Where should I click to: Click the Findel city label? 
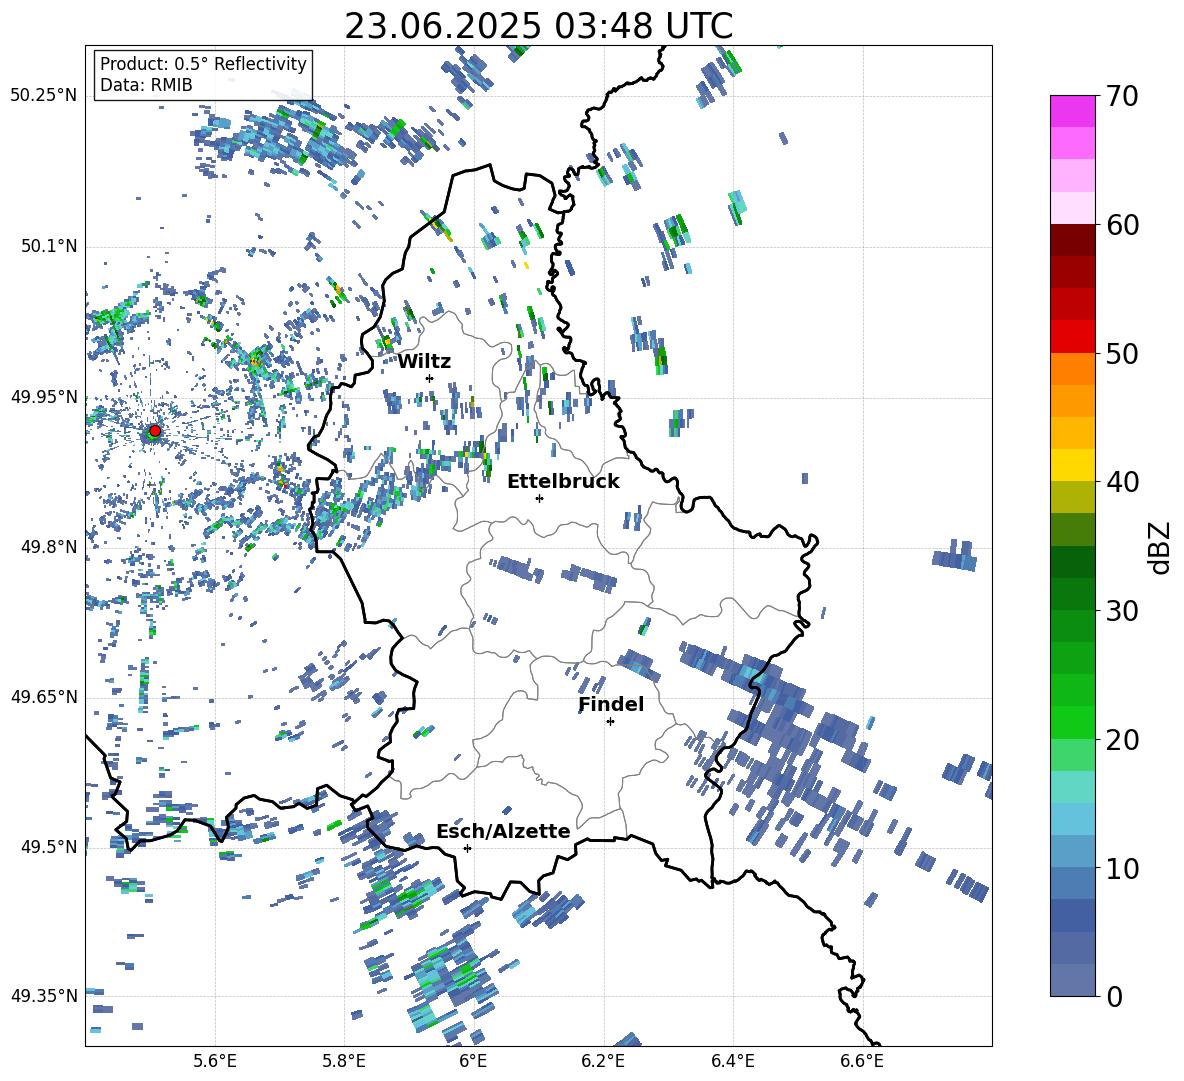(611, 704)
